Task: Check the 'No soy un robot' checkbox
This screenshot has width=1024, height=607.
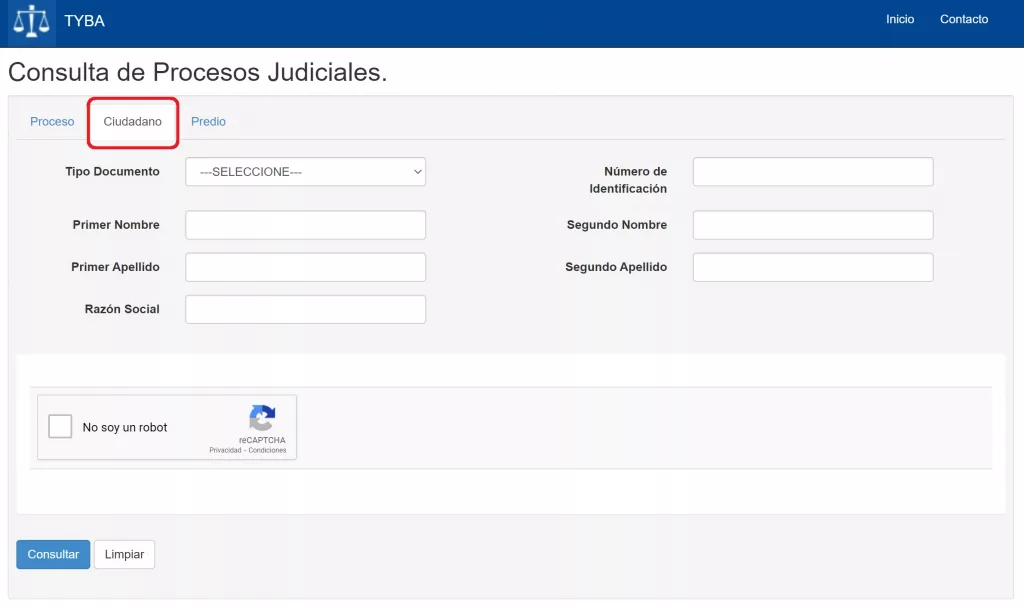Action: [61, 427]
